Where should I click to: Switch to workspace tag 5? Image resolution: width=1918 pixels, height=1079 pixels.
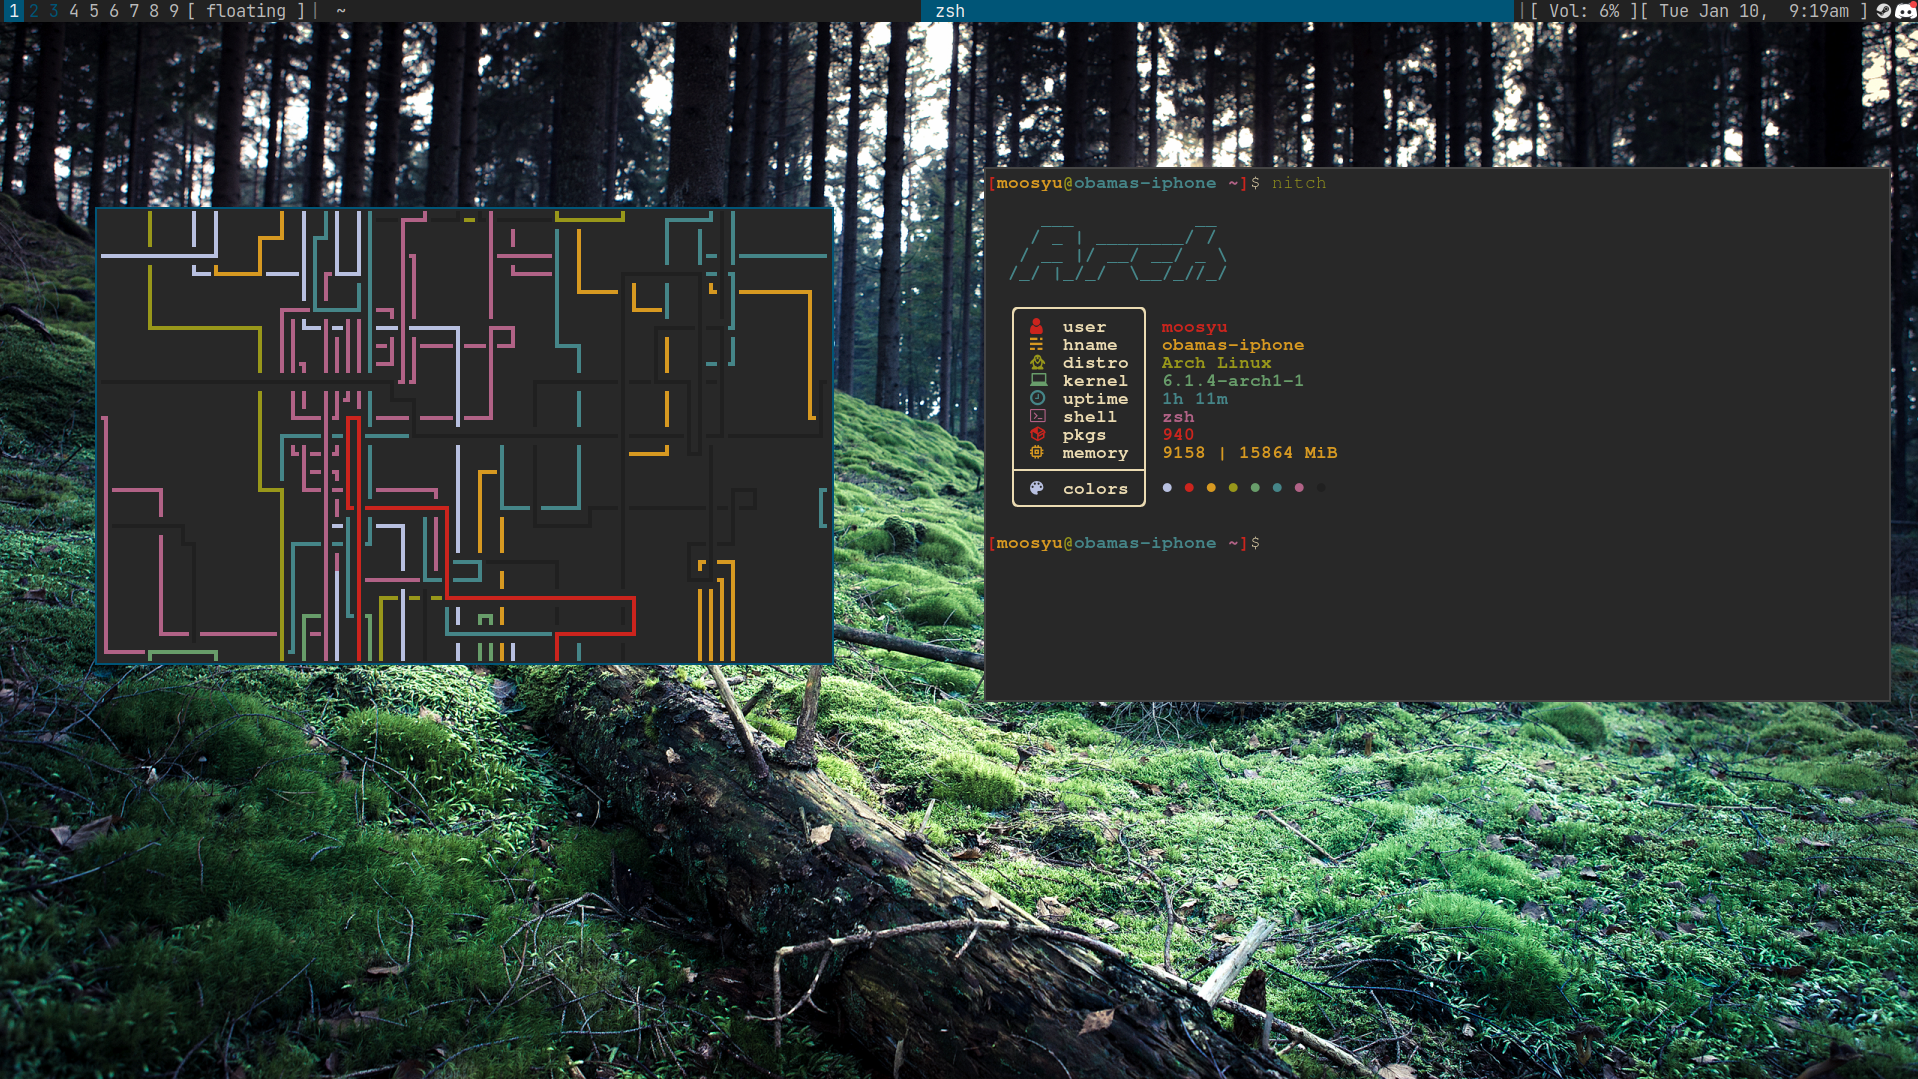pos(94,11)
